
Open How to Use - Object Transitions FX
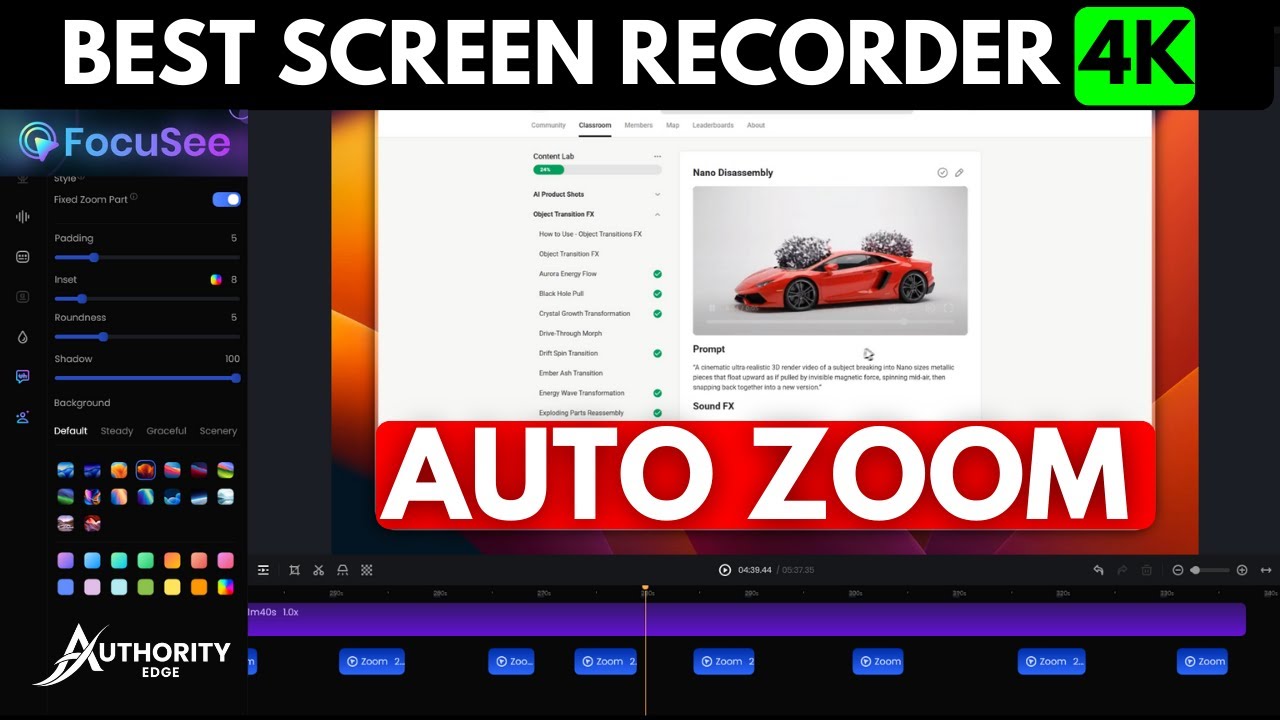[590, 234]
